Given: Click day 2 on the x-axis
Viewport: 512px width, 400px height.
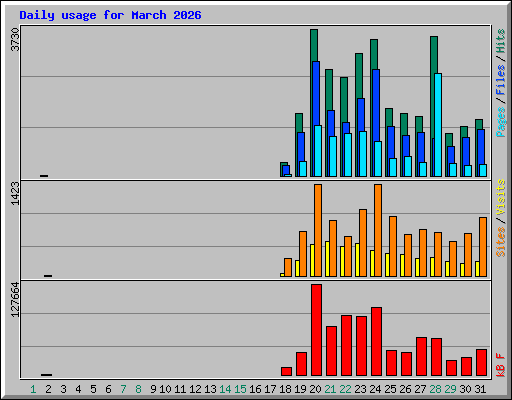Looking at the screenshot, I should (48, 389).
